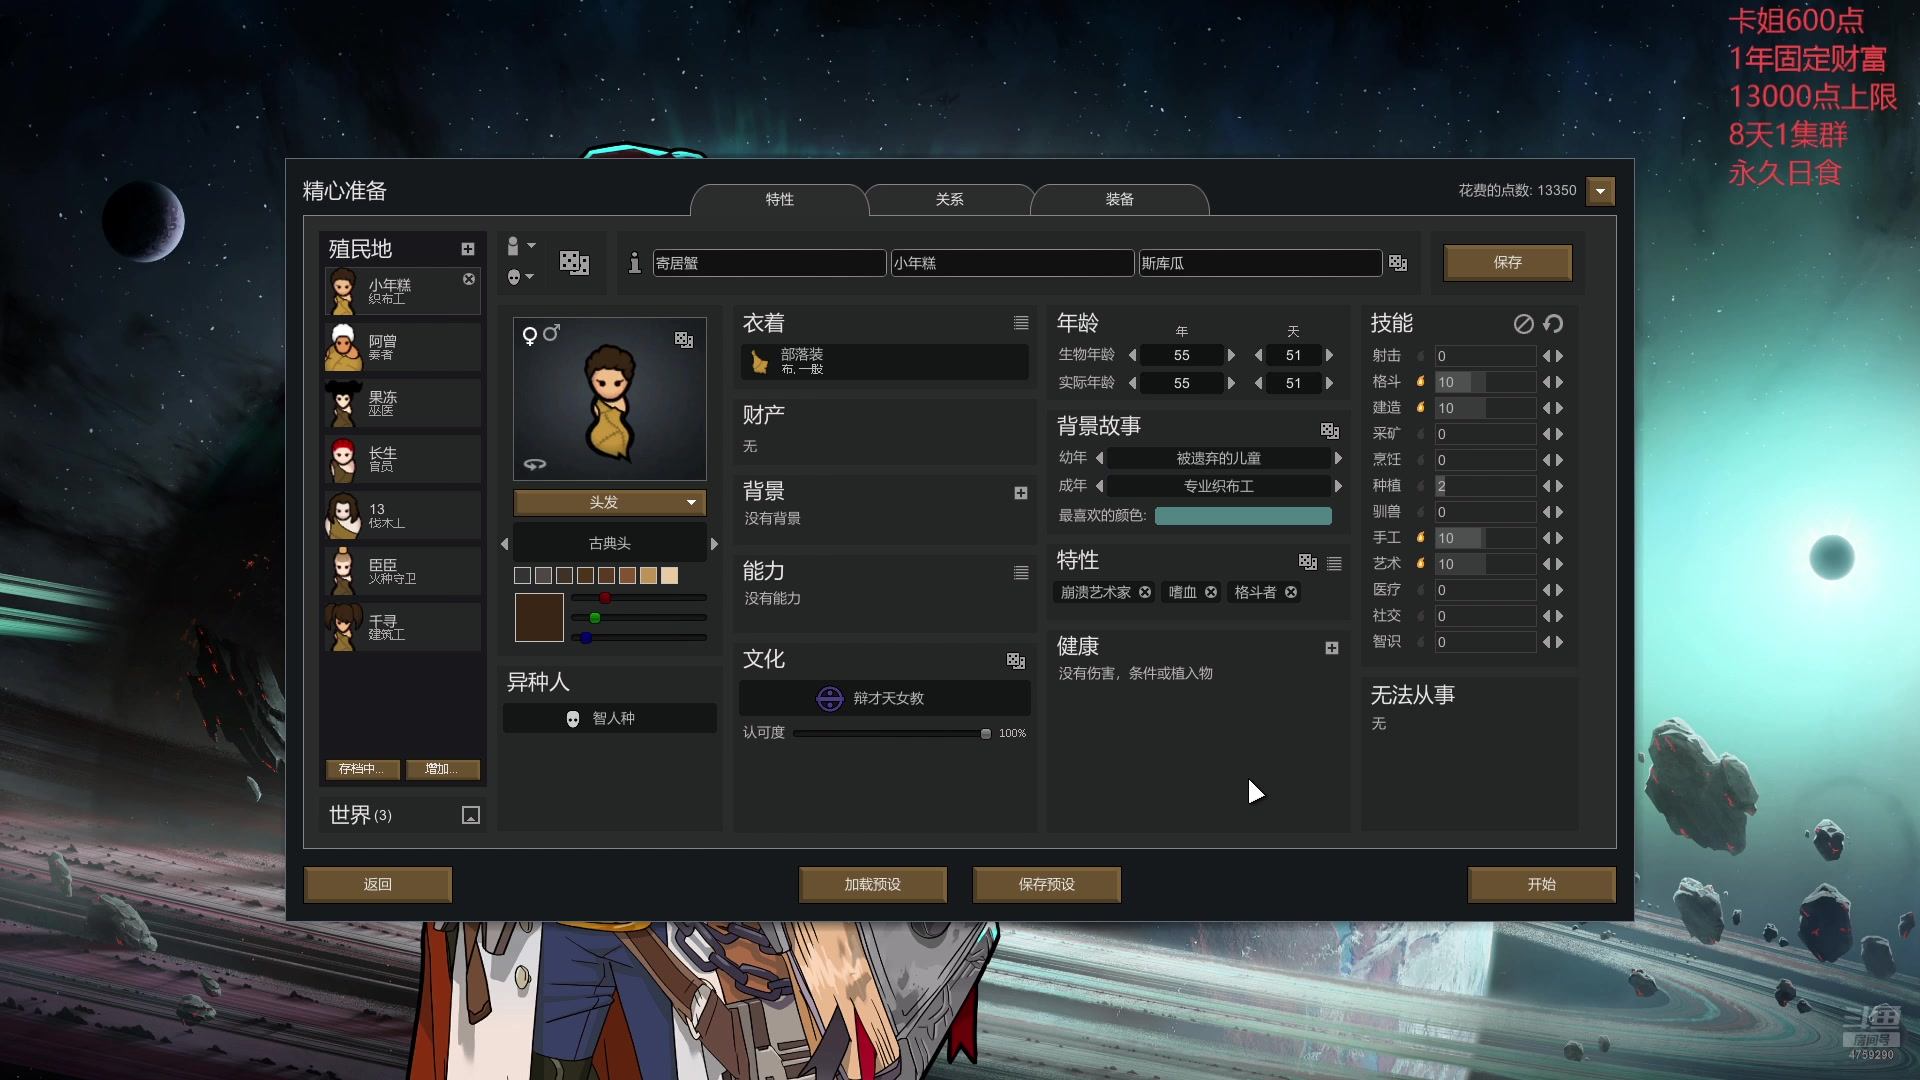This screenshot has width=1920, height=1080.
Task: Randomize 背景故事 backstory with the dice icon
Action: 1330,430
